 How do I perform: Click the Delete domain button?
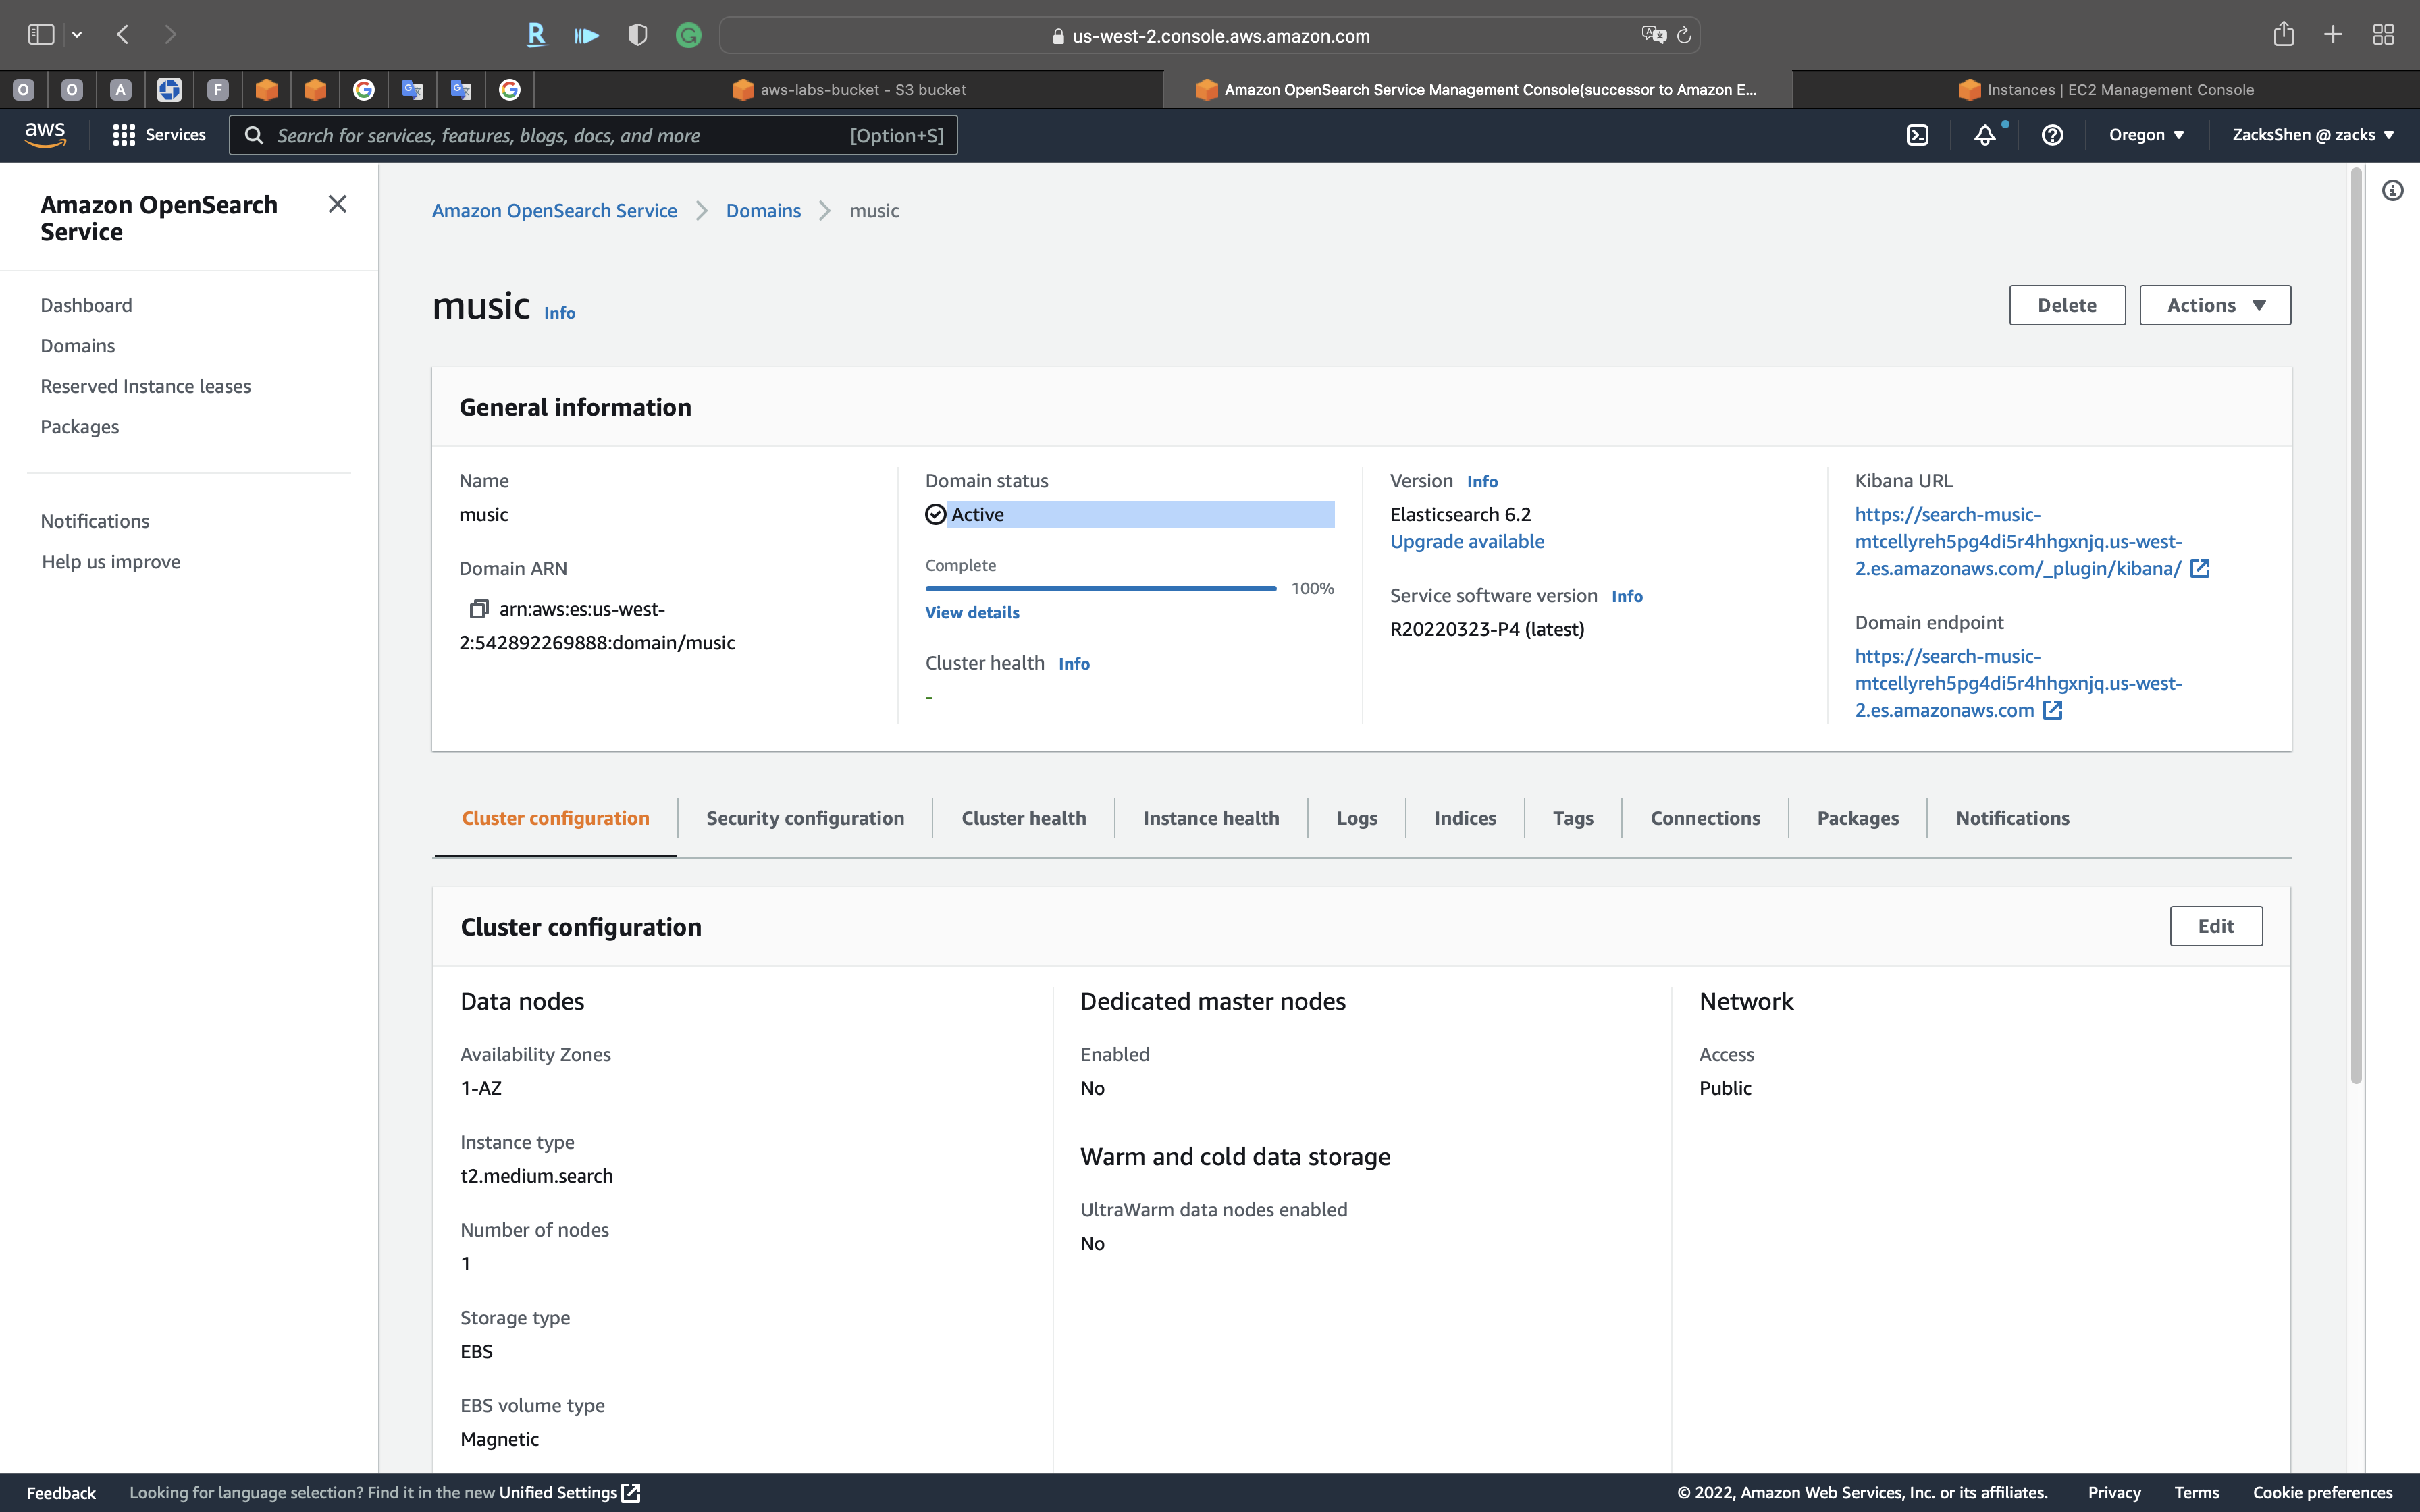(x=2066, y=305)
